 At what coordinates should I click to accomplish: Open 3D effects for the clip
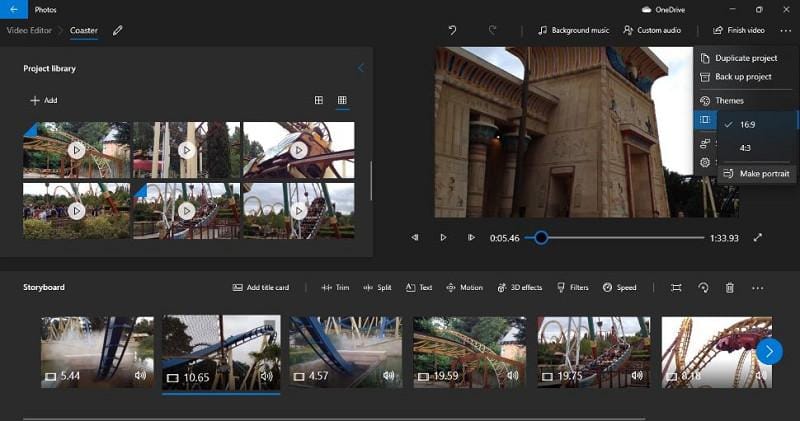coord(519,288)
